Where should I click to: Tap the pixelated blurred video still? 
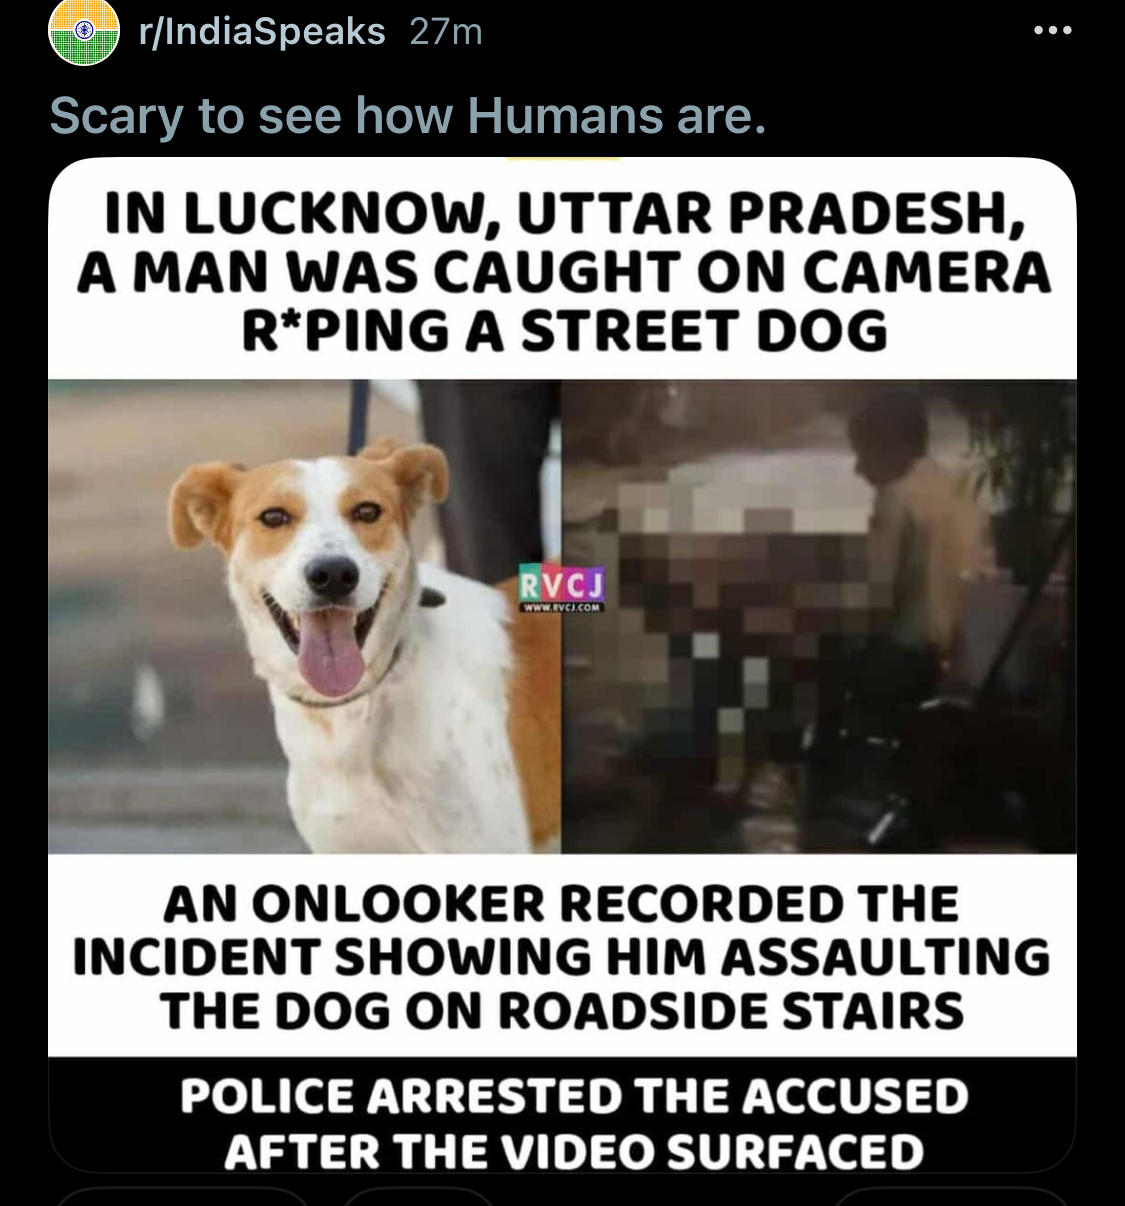(819, 616)
